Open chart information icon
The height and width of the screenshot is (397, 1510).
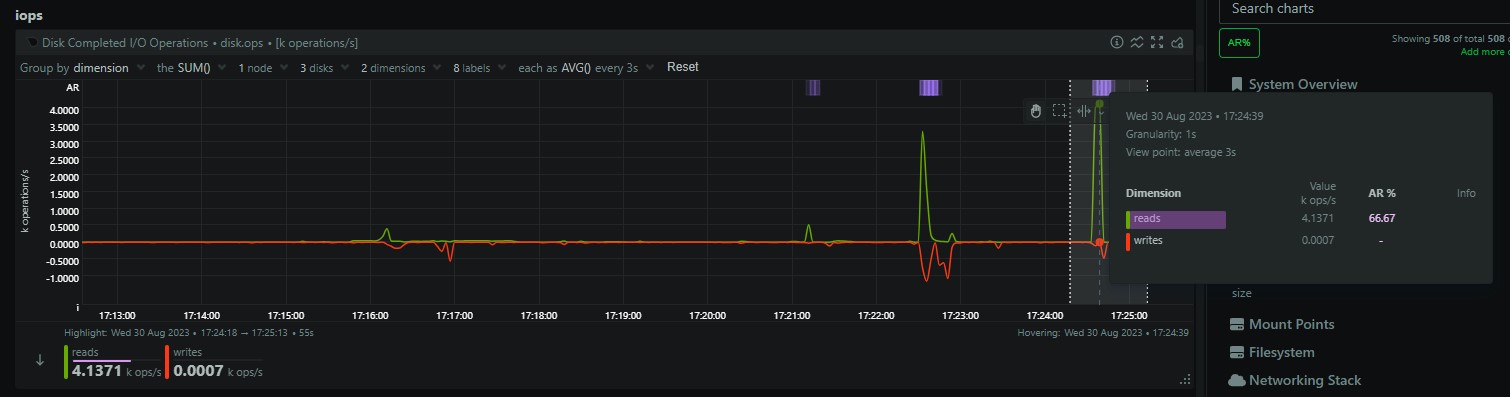pos(1117,42)
